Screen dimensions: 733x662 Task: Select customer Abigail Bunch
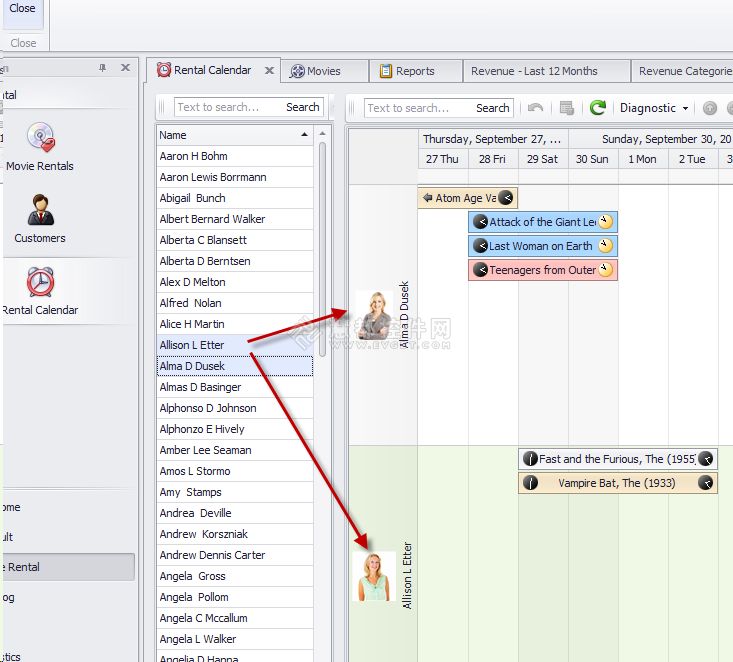235,198
